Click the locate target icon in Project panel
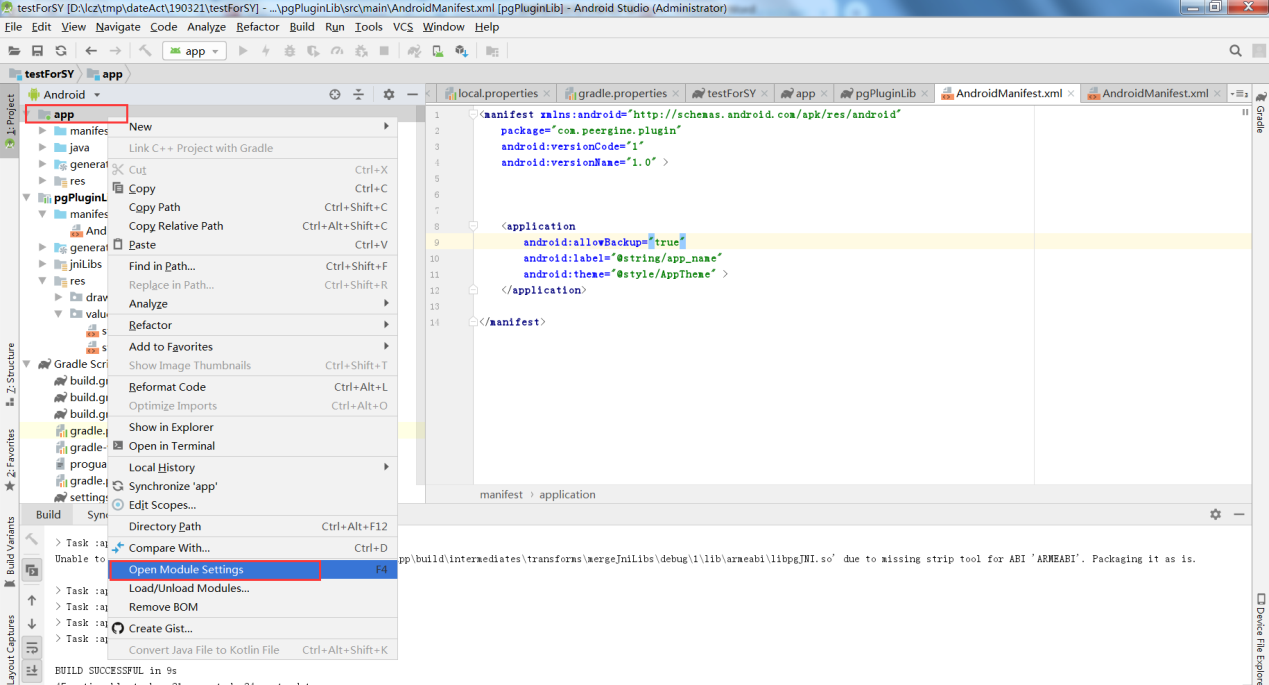 335,94
